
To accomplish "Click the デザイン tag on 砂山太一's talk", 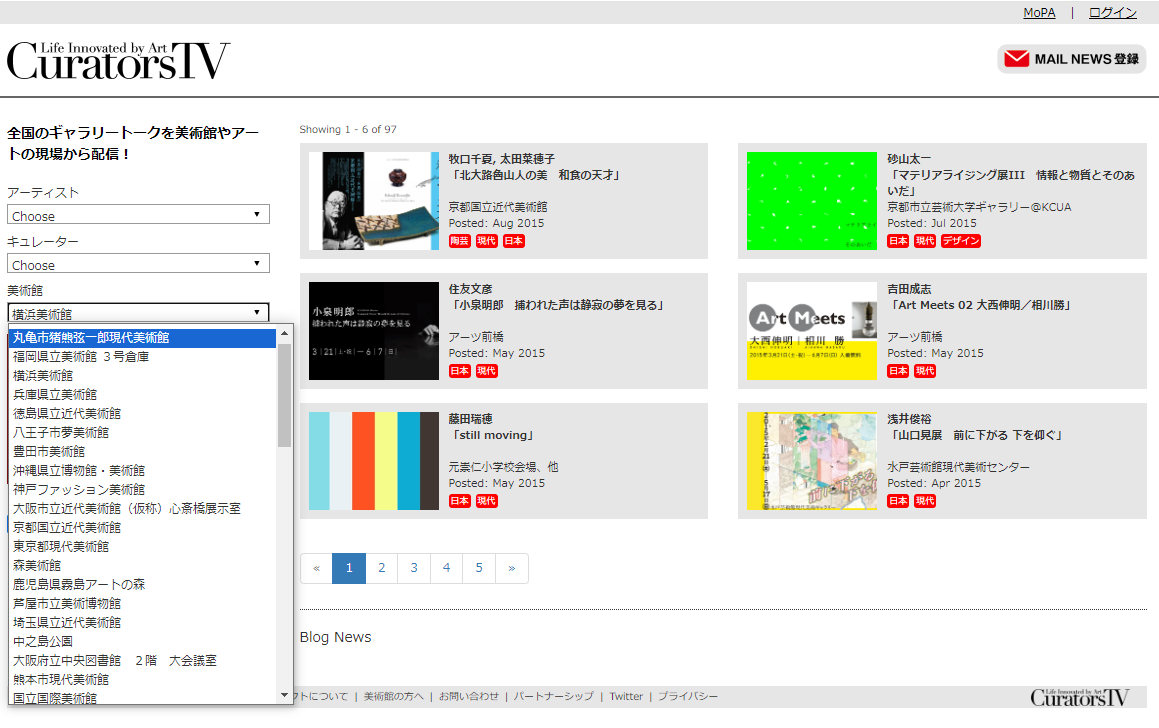I will pyautogui.click(x=961, y=241).
